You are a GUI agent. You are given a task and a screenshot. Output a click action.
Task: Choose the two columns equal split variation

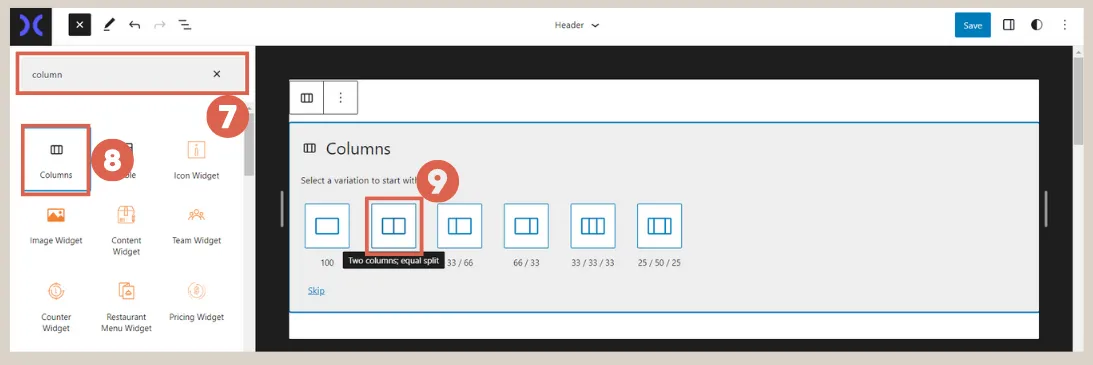point(394,226)
